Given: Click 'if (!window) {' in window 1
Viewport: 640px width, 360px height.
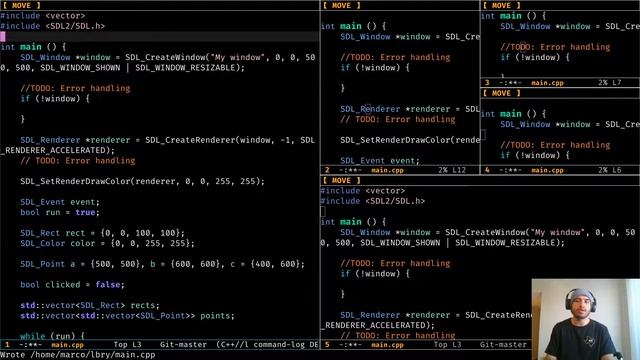Looking at the screenshot, I should point(55,99).
